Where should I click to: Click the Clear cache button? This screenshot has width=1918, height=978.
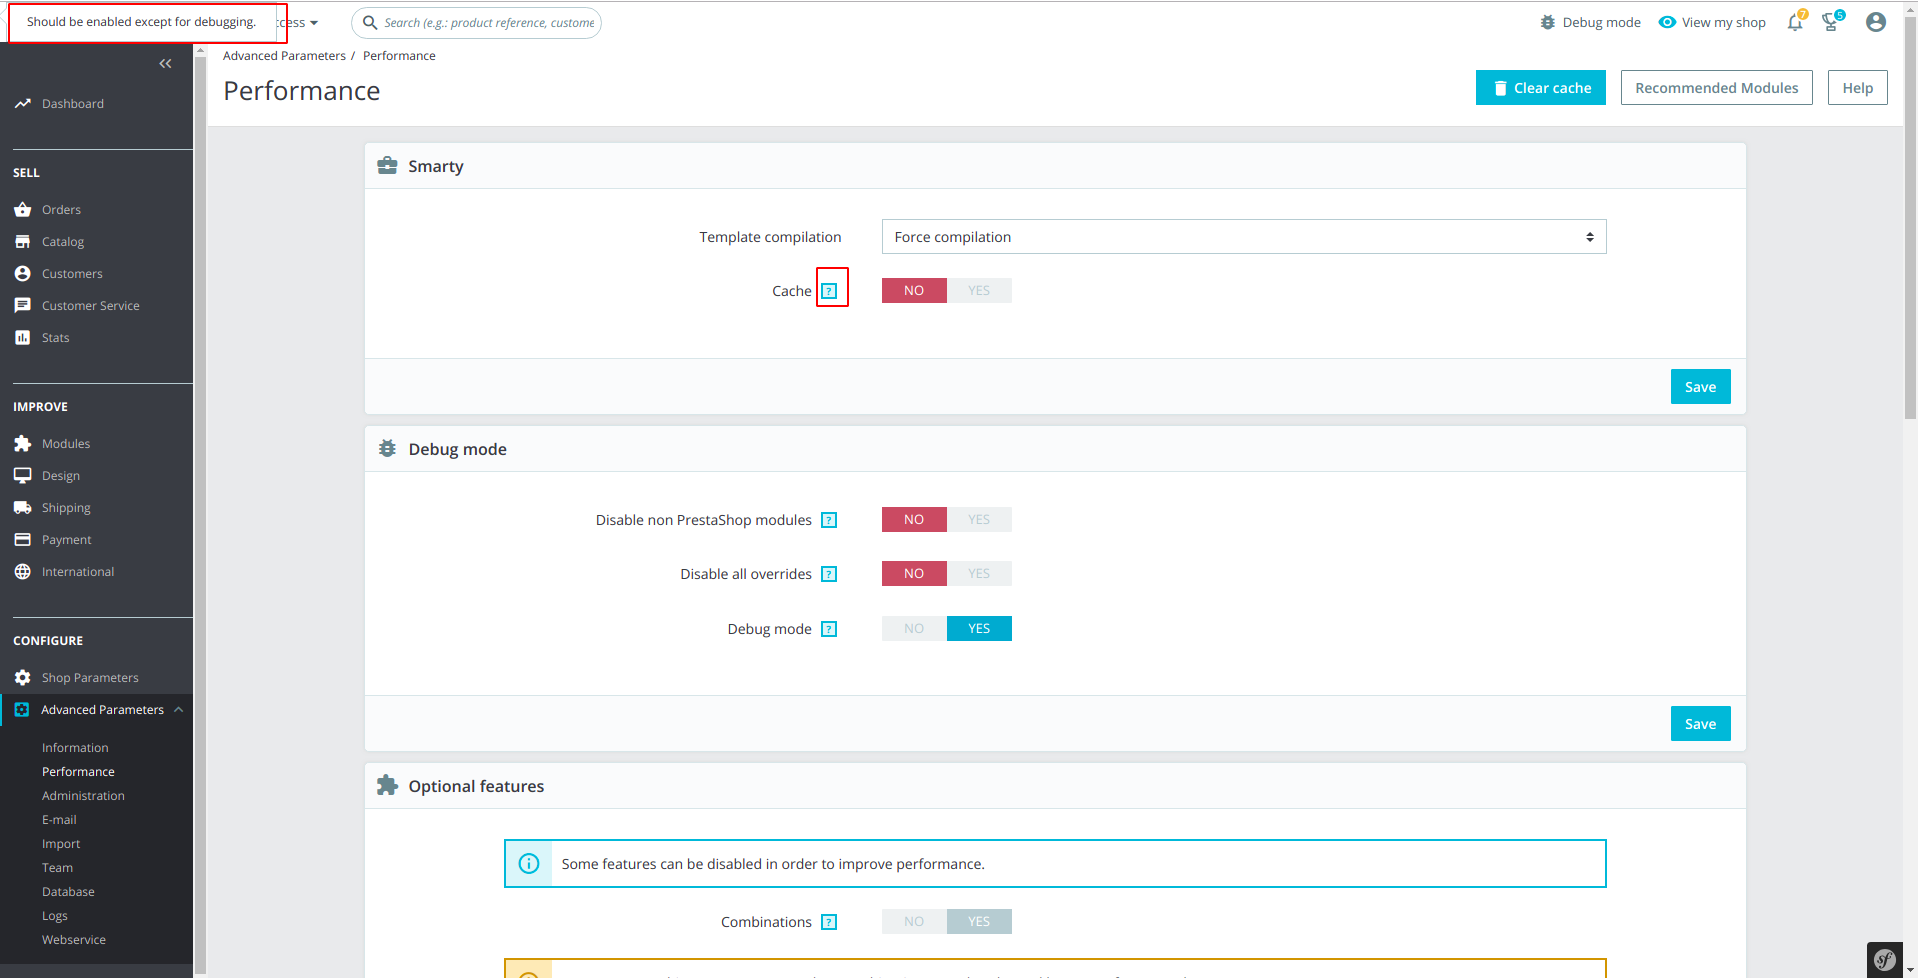[1541, 88]
